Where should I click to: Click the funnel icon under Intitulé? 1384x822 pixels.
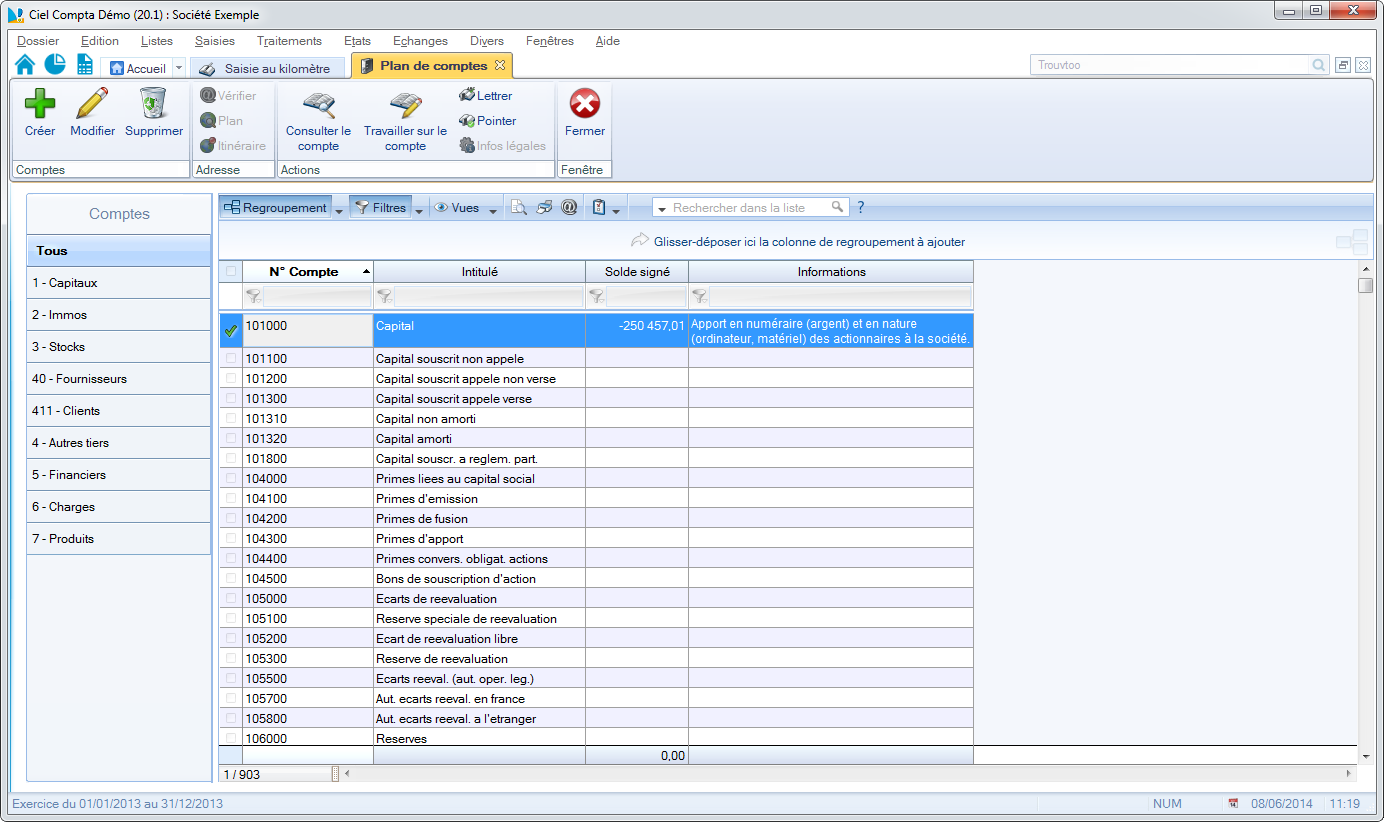pos(384,296)
